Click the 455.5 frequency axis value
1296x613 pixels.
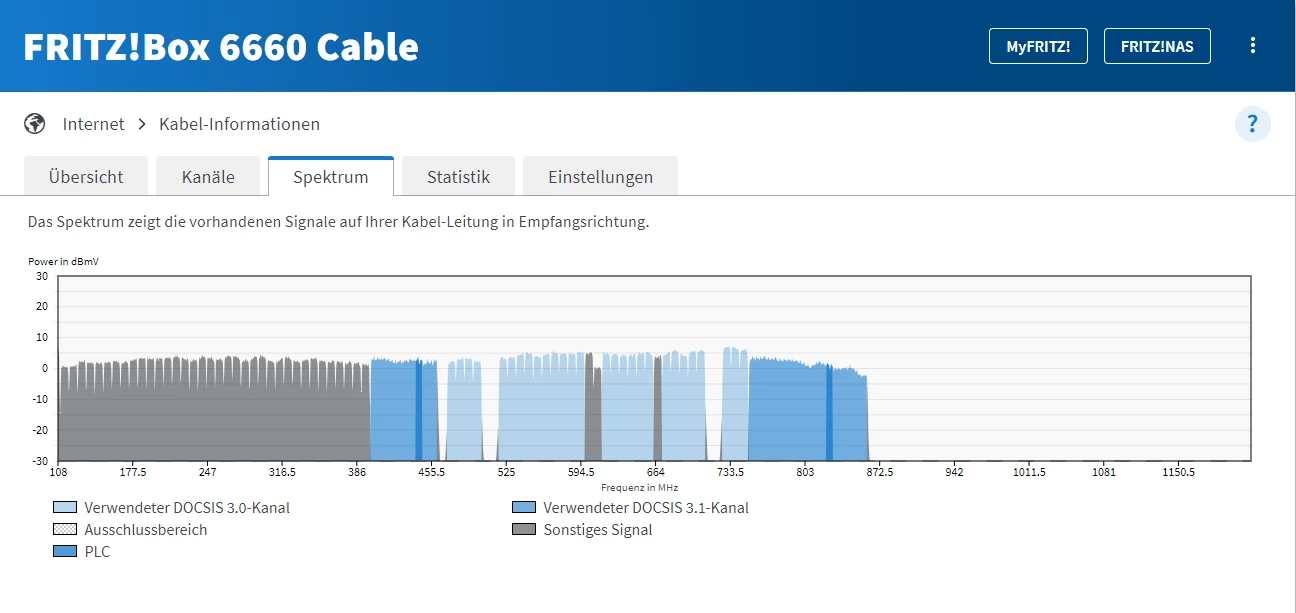click(432, 472)
